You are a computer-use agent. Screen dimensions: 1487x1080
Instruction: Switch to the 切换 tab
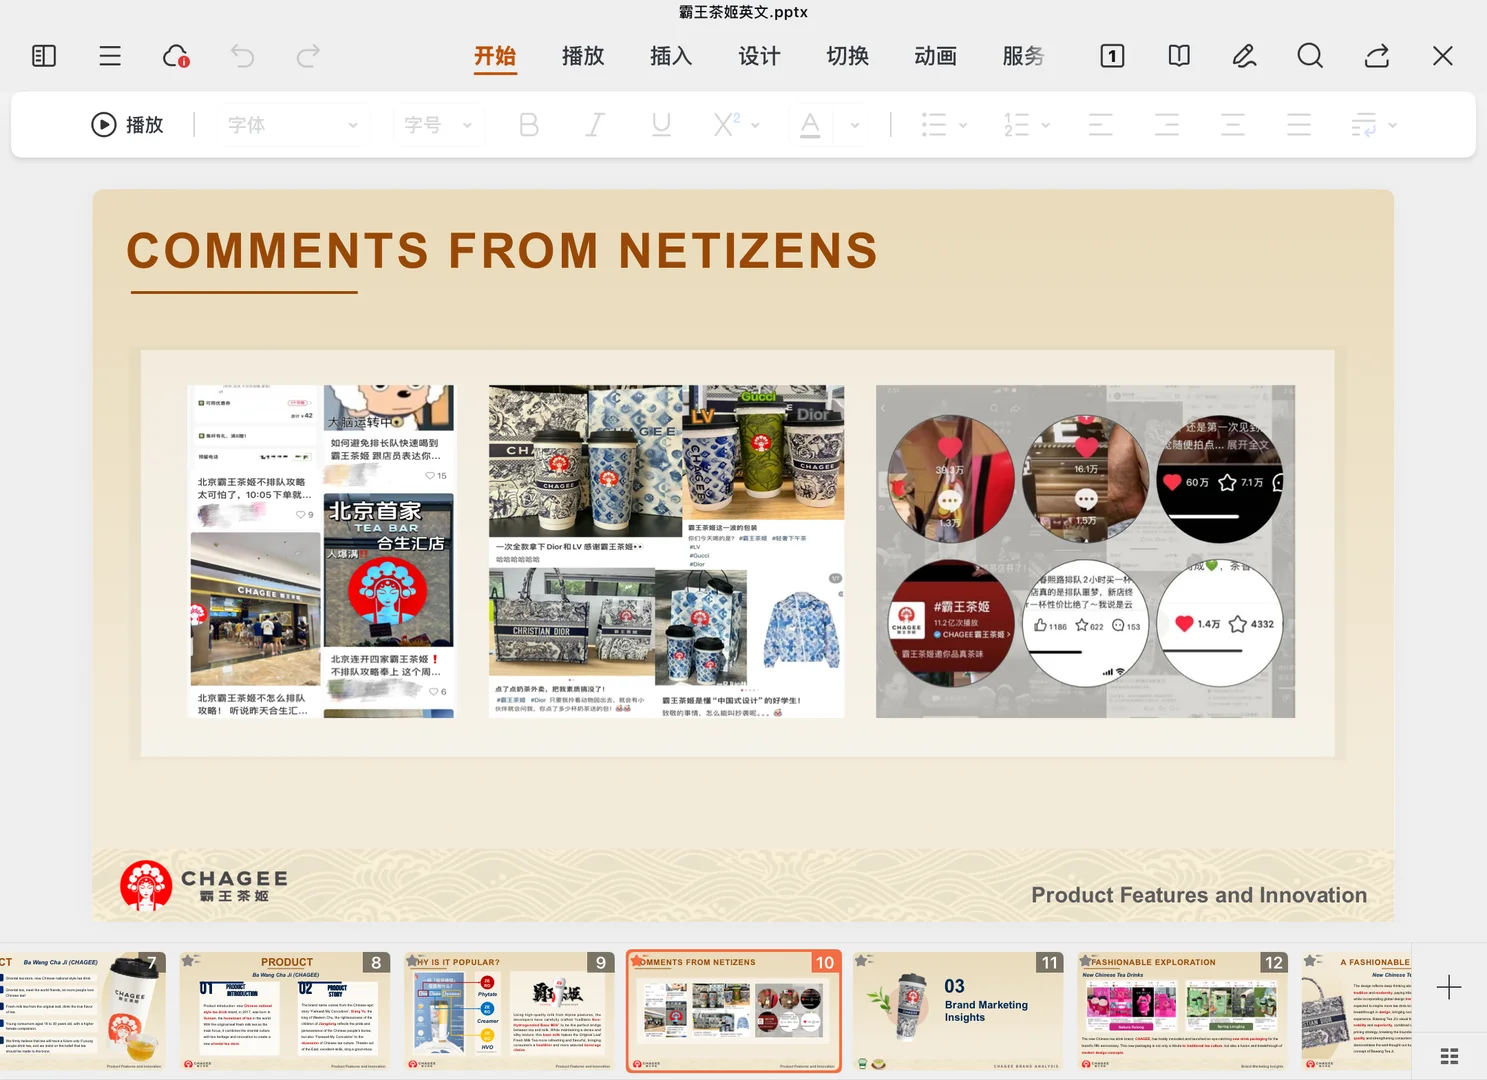(847, 56)
